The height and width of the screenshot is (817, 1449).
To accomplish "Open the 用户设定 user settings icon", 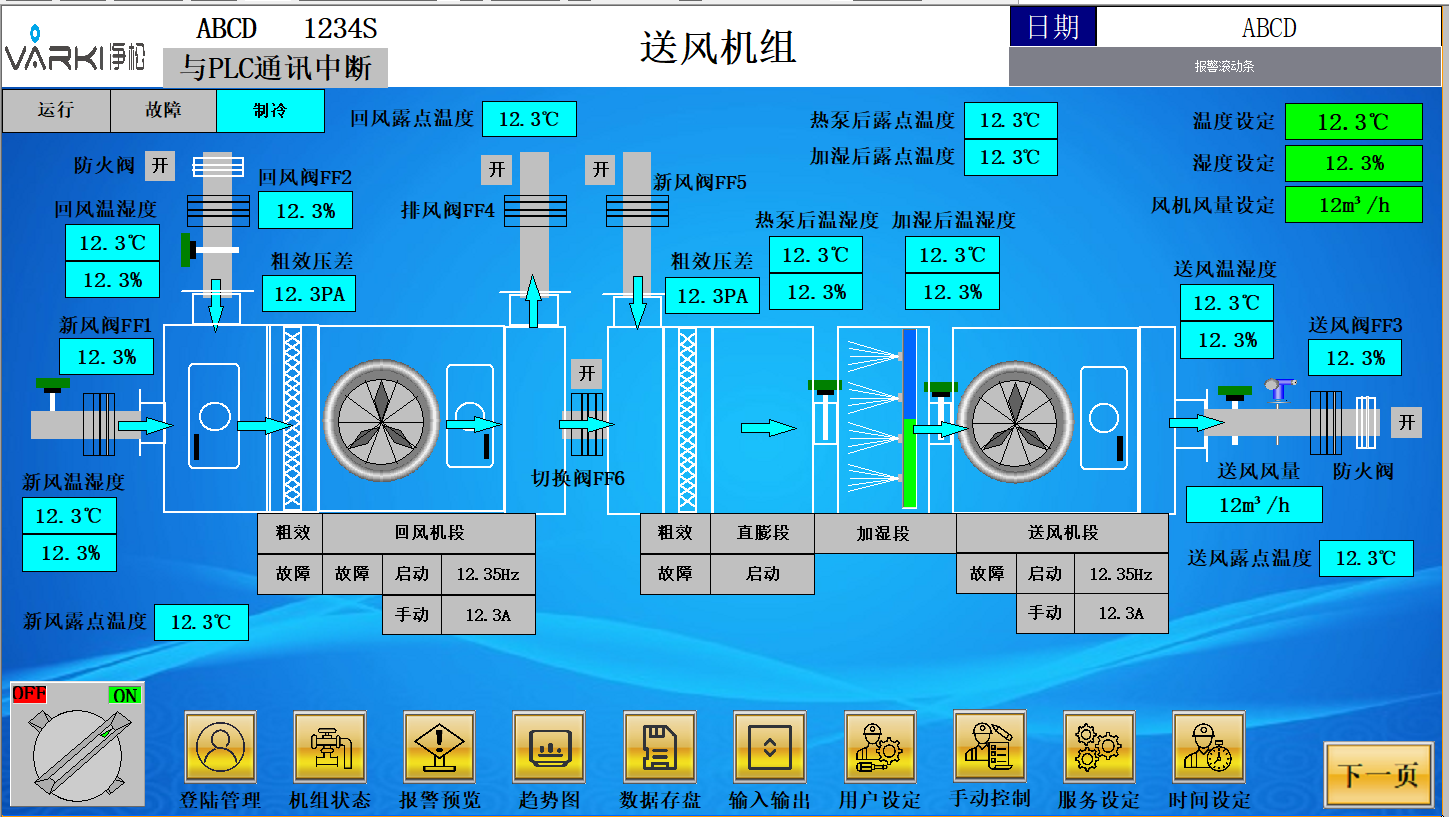I will tap(880, 746).
